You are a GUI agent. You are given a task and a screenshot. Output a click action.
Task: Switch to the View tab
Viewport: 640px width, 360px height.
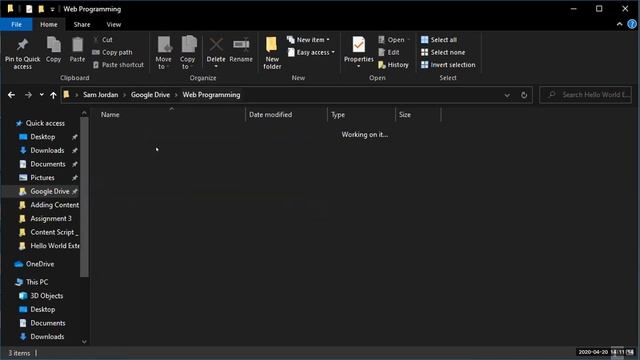[x=114, y=24]
